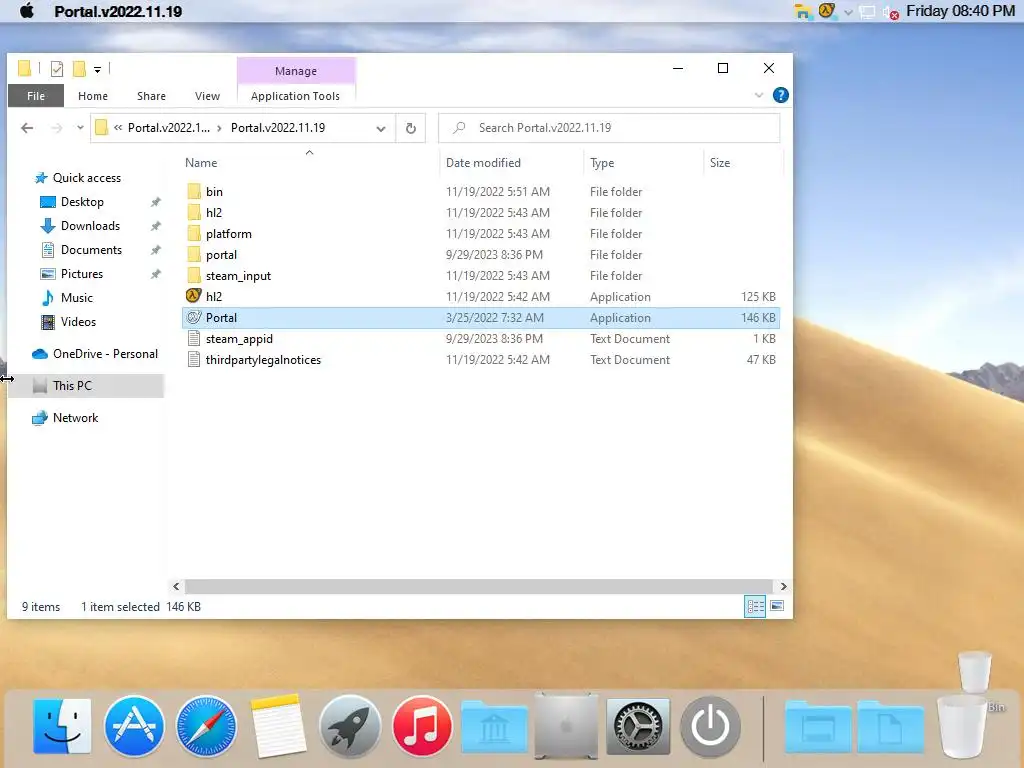Click the muted volume icon in menu bar
The image size is (1024, 768).
coord(891,12)
